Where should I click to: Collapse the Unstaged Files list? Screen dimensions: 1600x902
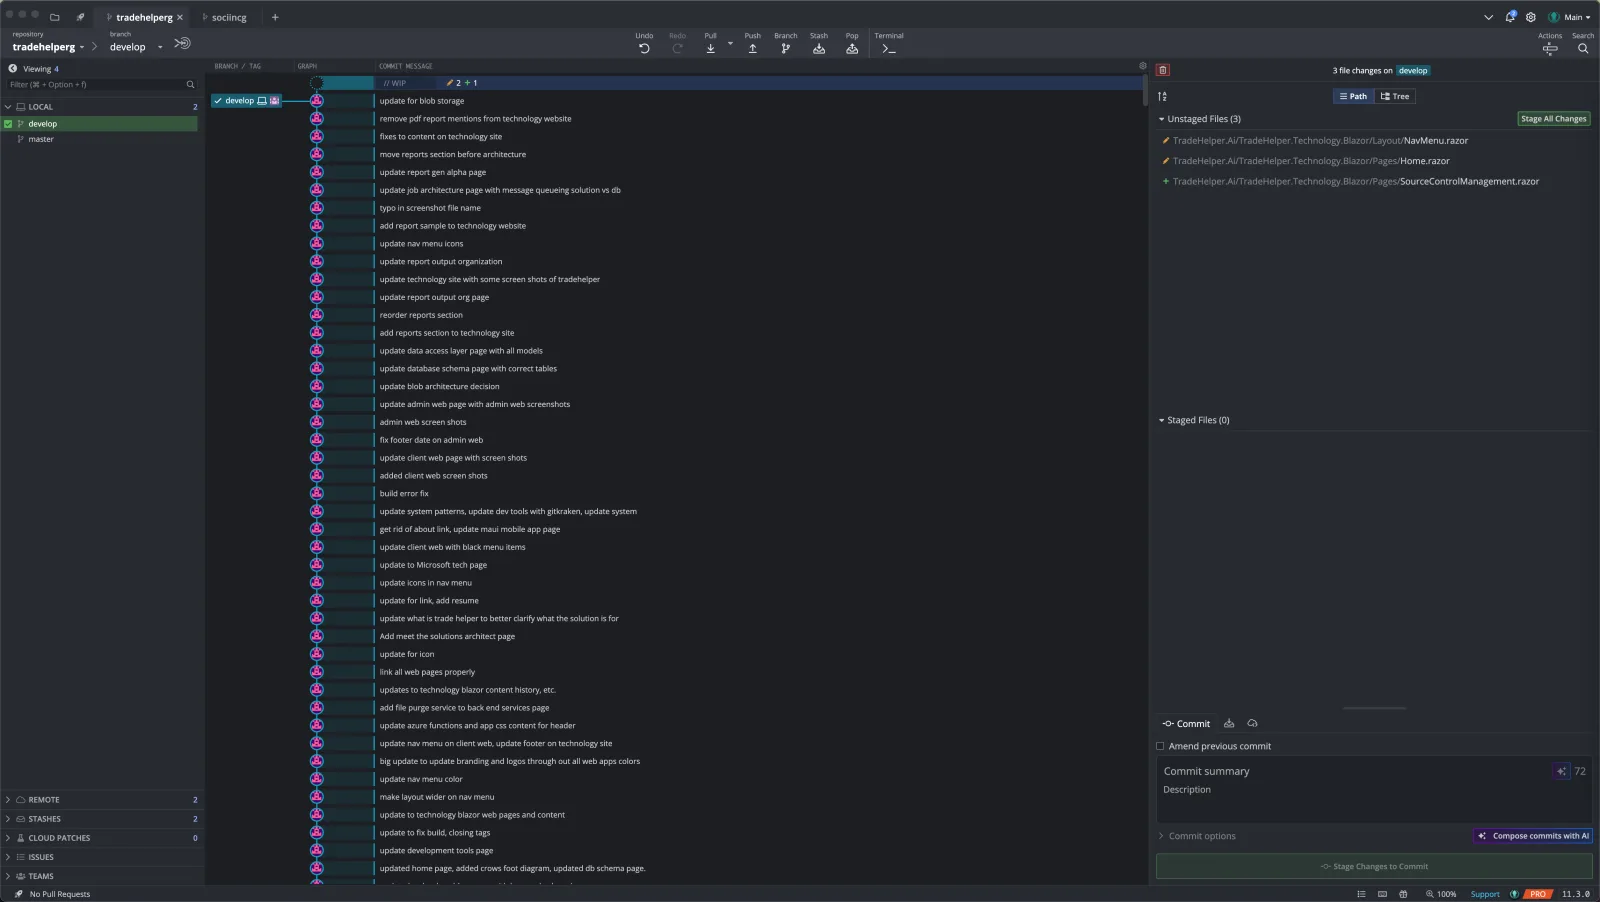(1162, 119)
